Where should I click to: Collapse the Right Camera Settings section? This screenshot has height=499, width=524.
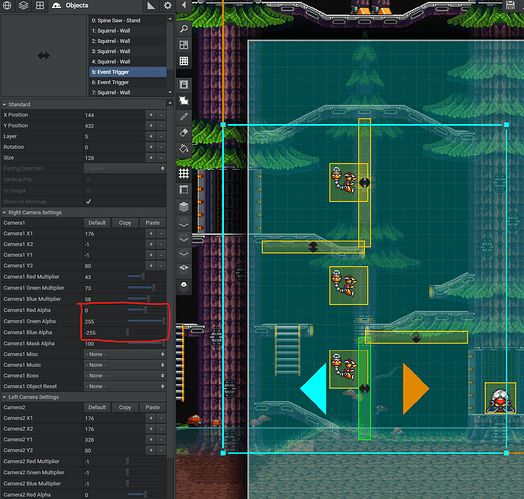[x=5, y=213]
